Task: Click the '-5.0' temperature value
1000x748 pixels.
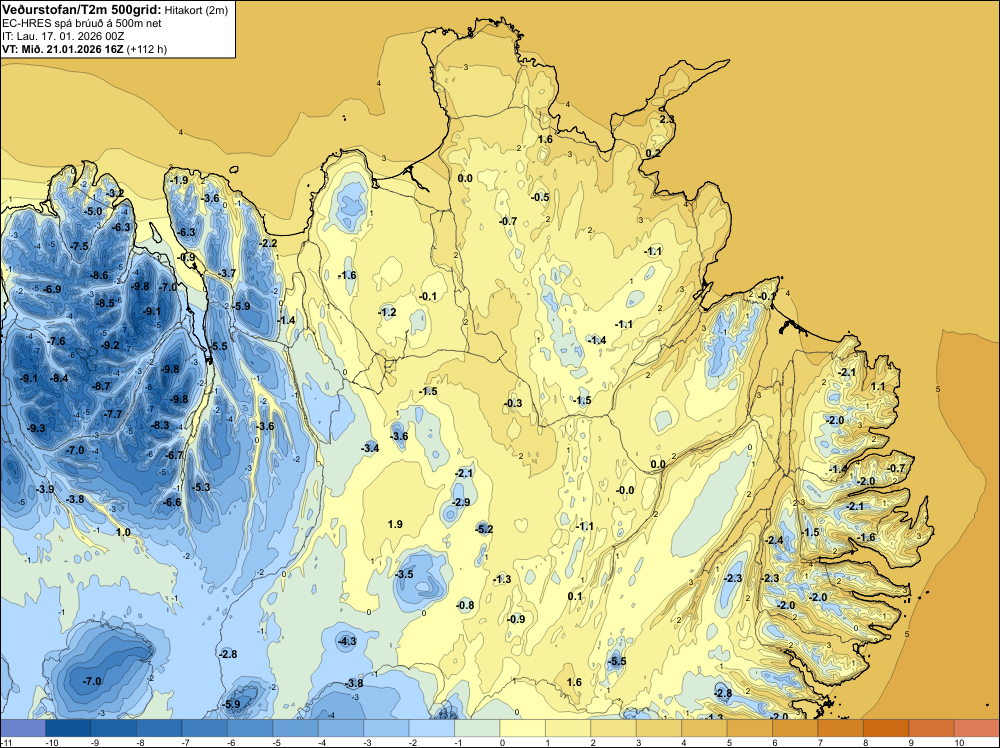Action: click(x=93, y=211)
